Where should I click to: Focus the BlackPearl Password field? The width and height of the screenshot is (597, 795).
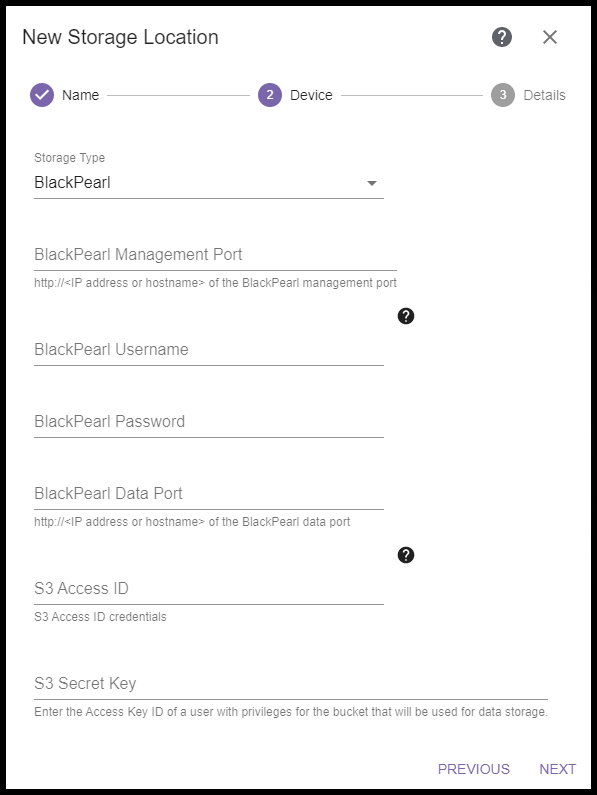point(208,422)
